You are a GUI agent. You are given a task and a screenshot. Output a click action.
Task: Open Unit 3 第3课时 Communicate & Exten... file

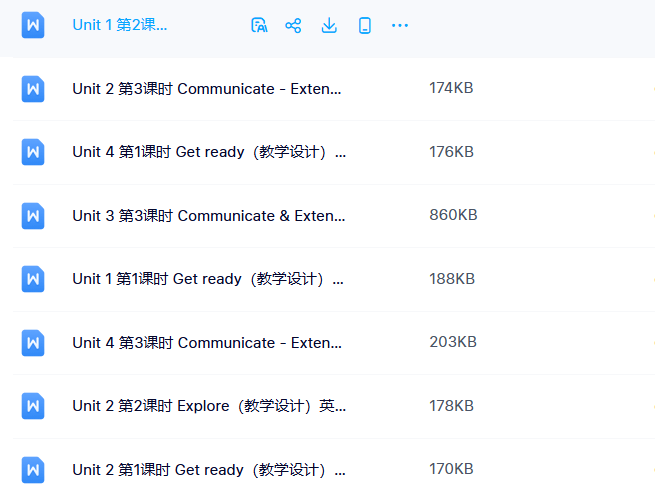(x=209, y=216)
